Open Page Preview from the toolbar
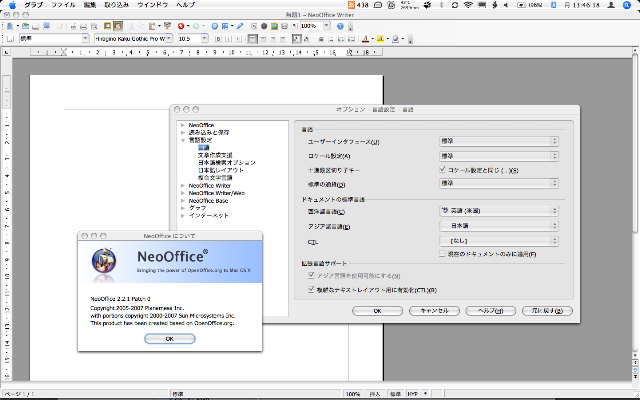Image resolution: width=640 pixels, height=400 pixels. pos(94,26)
